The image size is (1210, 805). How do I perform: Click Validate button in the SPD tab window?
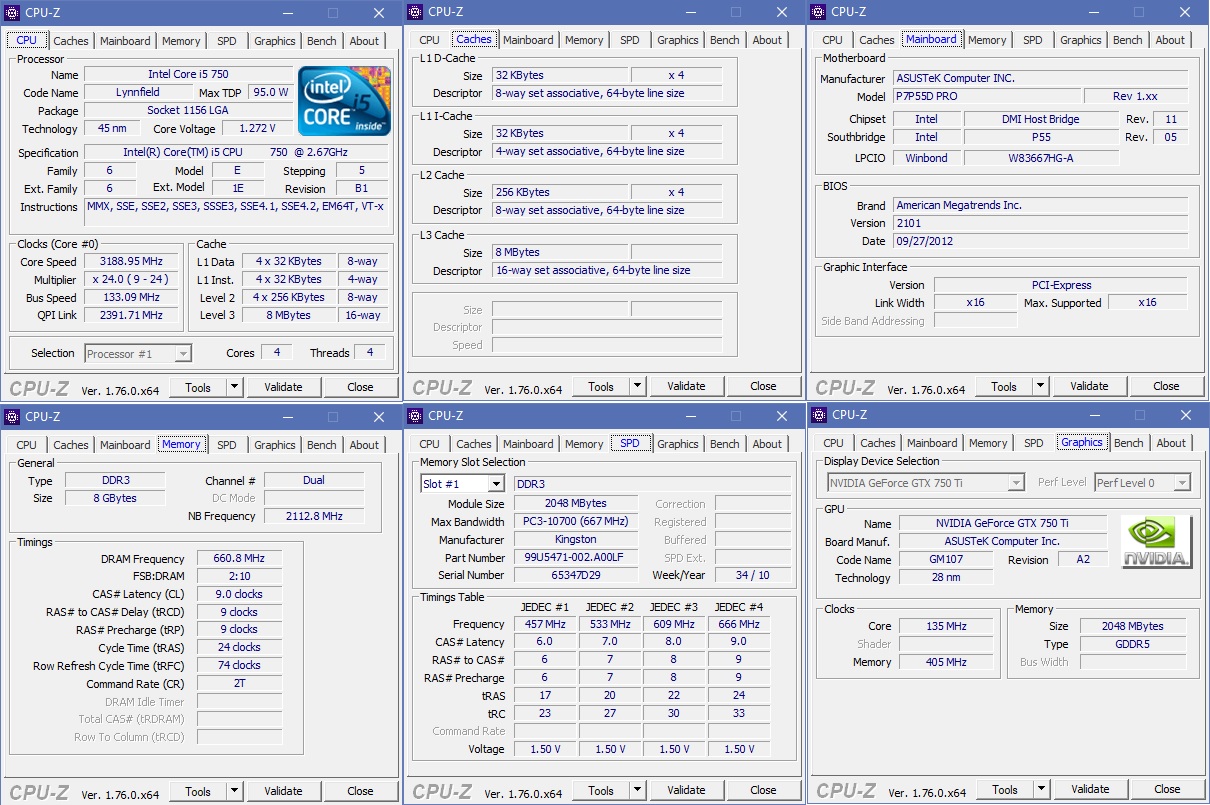tap(686, 790)
